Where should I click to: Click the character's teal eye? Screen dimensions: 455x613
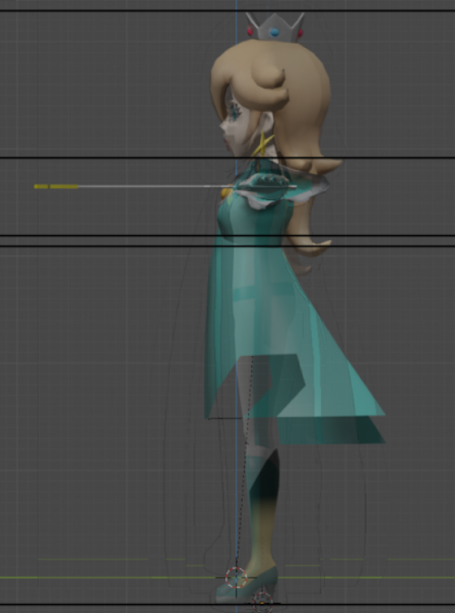click(236, 111)
